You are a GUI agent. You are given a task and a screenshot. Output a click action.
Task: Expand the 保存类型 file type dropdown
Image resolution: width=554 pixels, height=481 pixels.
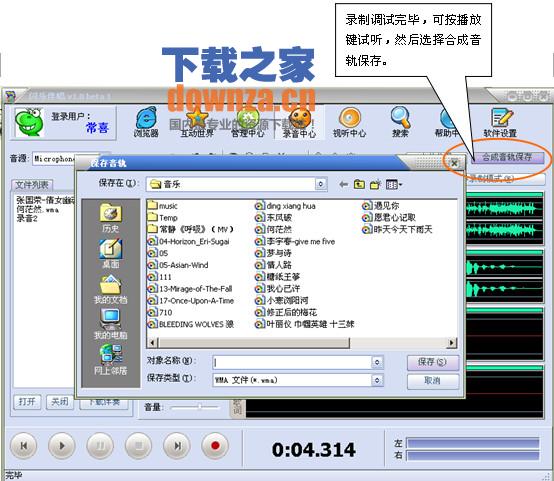[x=377, y=380]
